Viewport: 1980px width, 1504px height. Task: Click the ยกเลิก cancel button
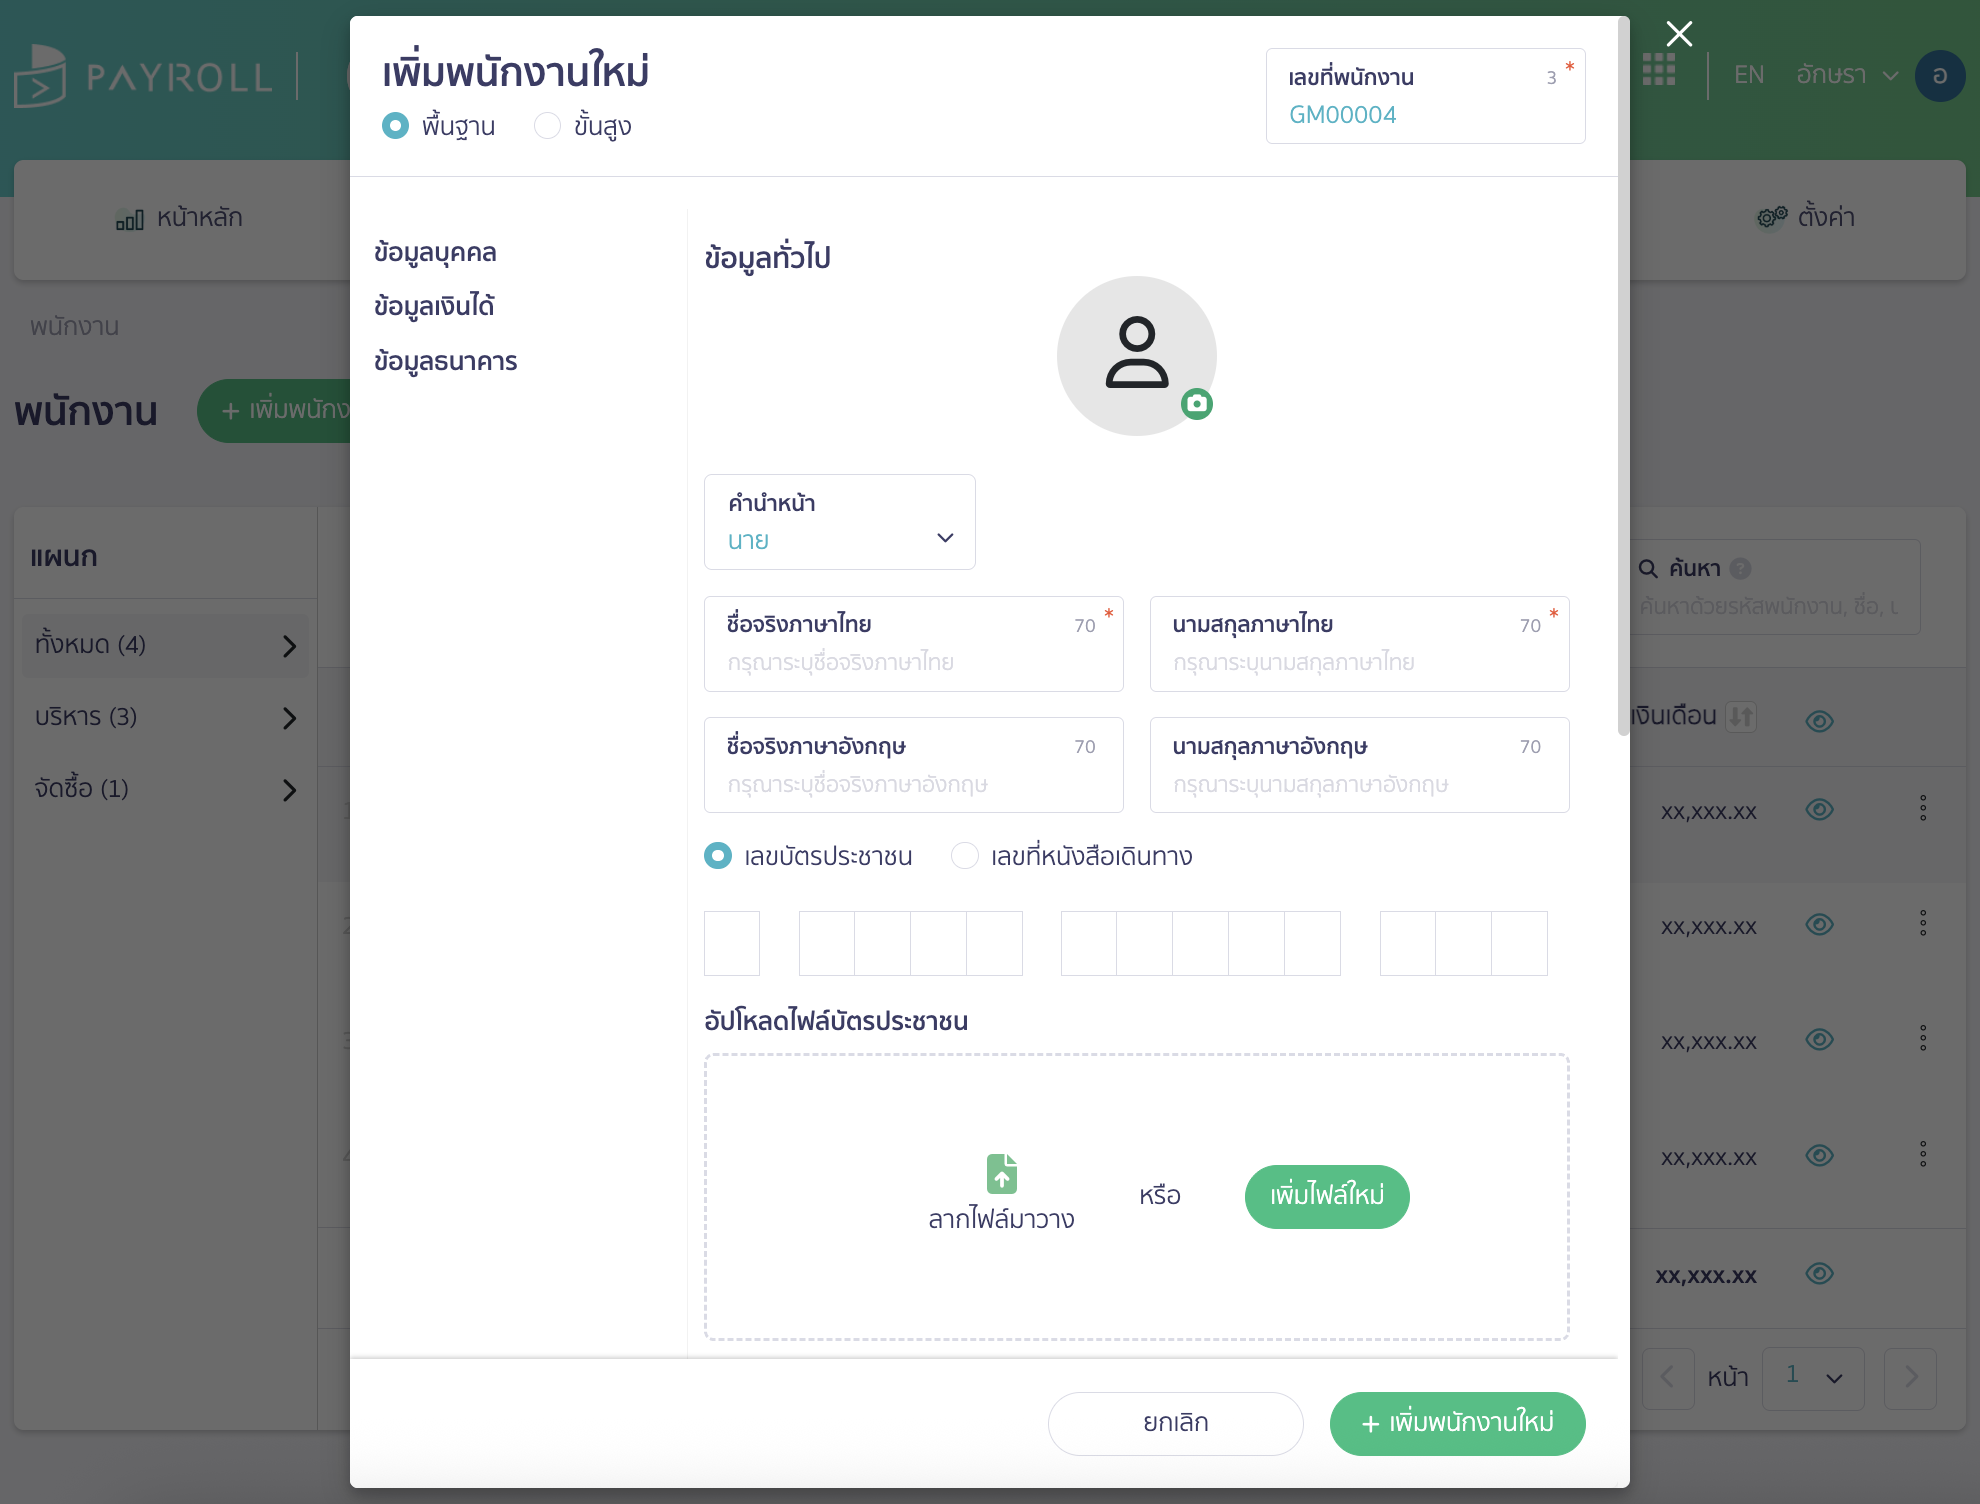click(x=1174, y=1423)
